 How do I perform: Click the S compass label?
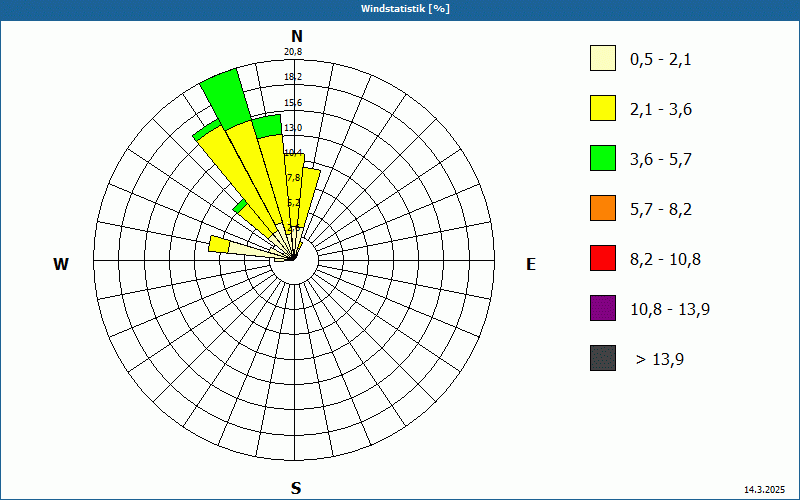tap(296, 488)
